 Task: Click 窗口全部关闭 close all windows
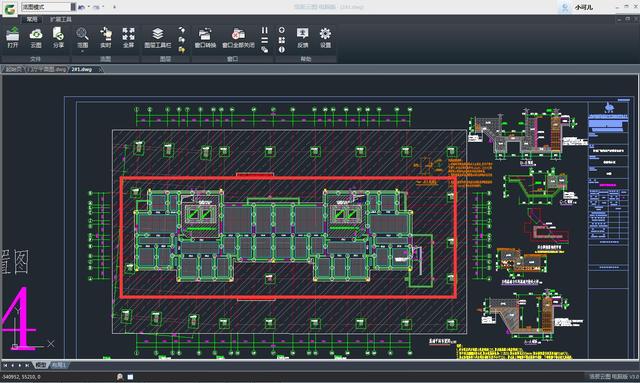(x=238, y=38)
